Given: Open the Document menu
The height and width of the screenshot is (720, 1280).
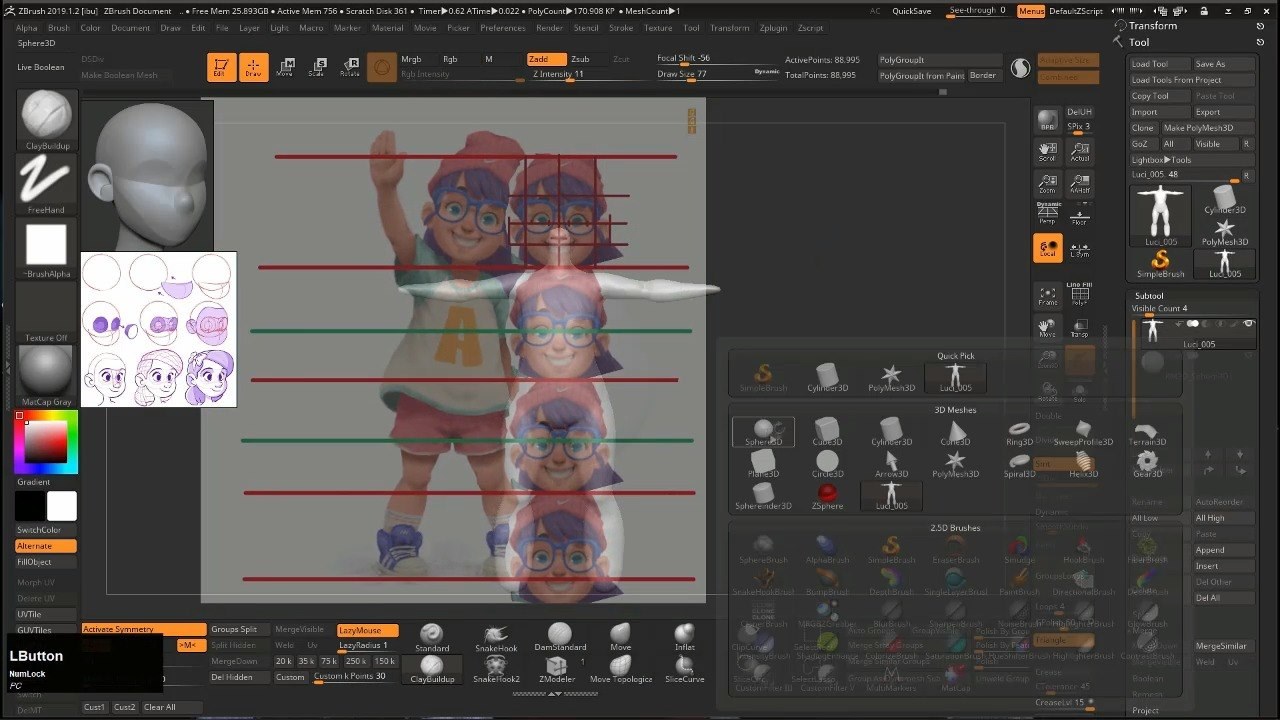Looking at the screenshot, I should coord(130,28).
